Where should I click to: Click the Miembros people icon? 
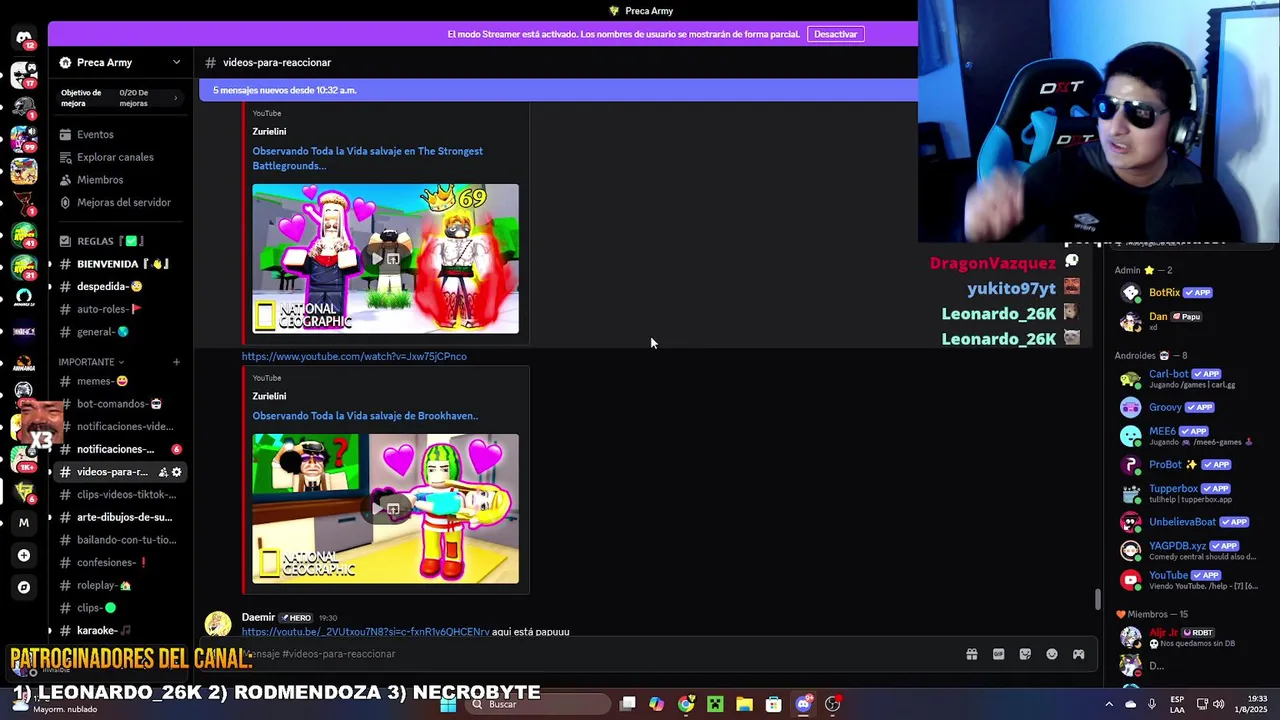(x=65, y=180)
